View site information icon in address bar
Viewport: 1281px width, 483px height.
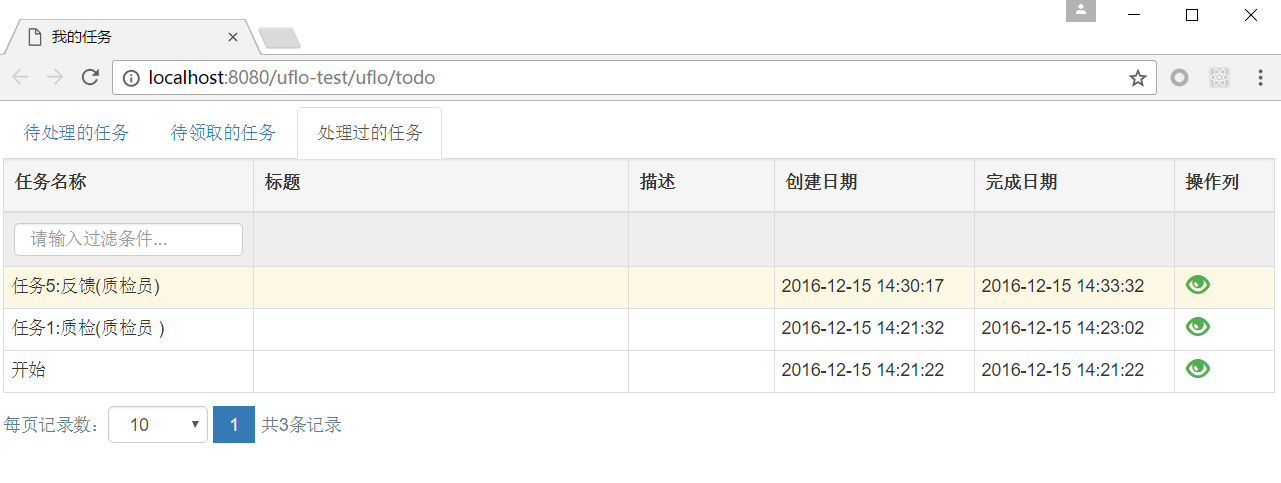coord(131,78)
